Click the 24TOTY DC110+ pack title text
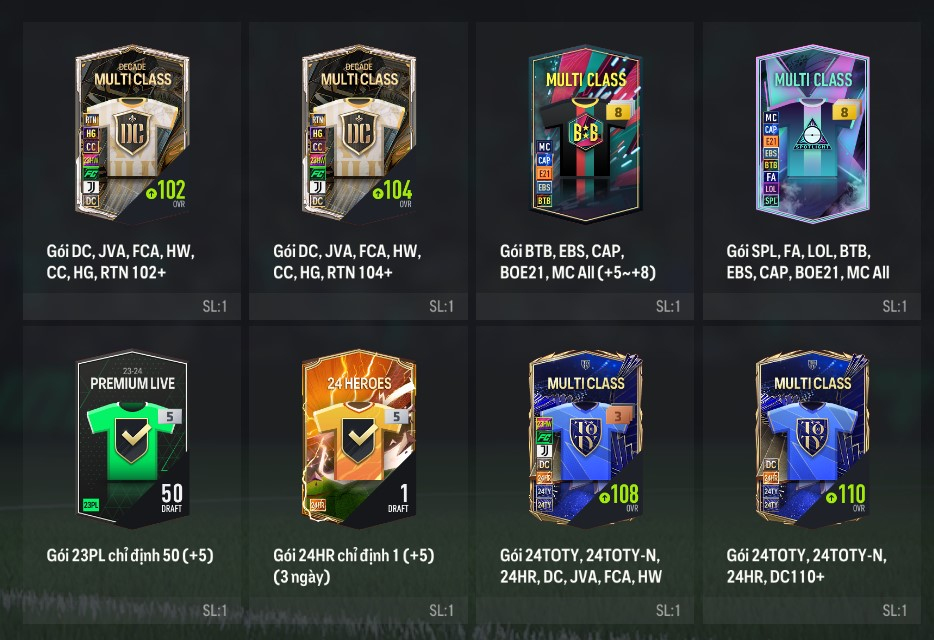This screenshot has width=934, height=640. click(807, 566)
